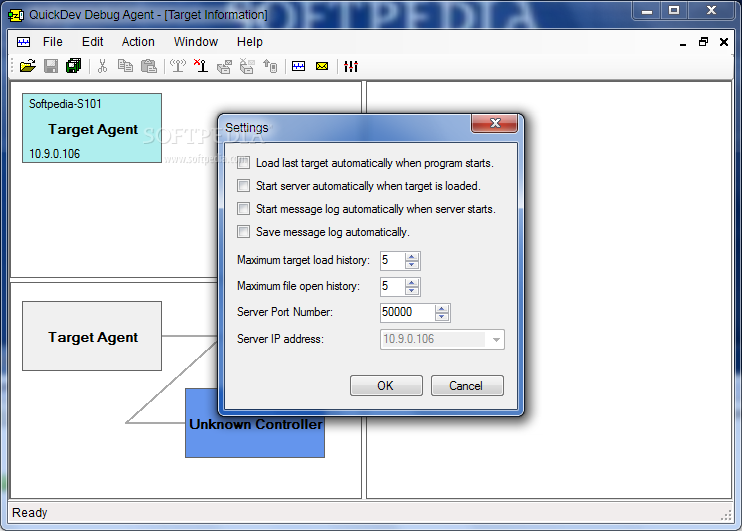
Task: Decrease maximum file open history value
Action: pos(412,291)
